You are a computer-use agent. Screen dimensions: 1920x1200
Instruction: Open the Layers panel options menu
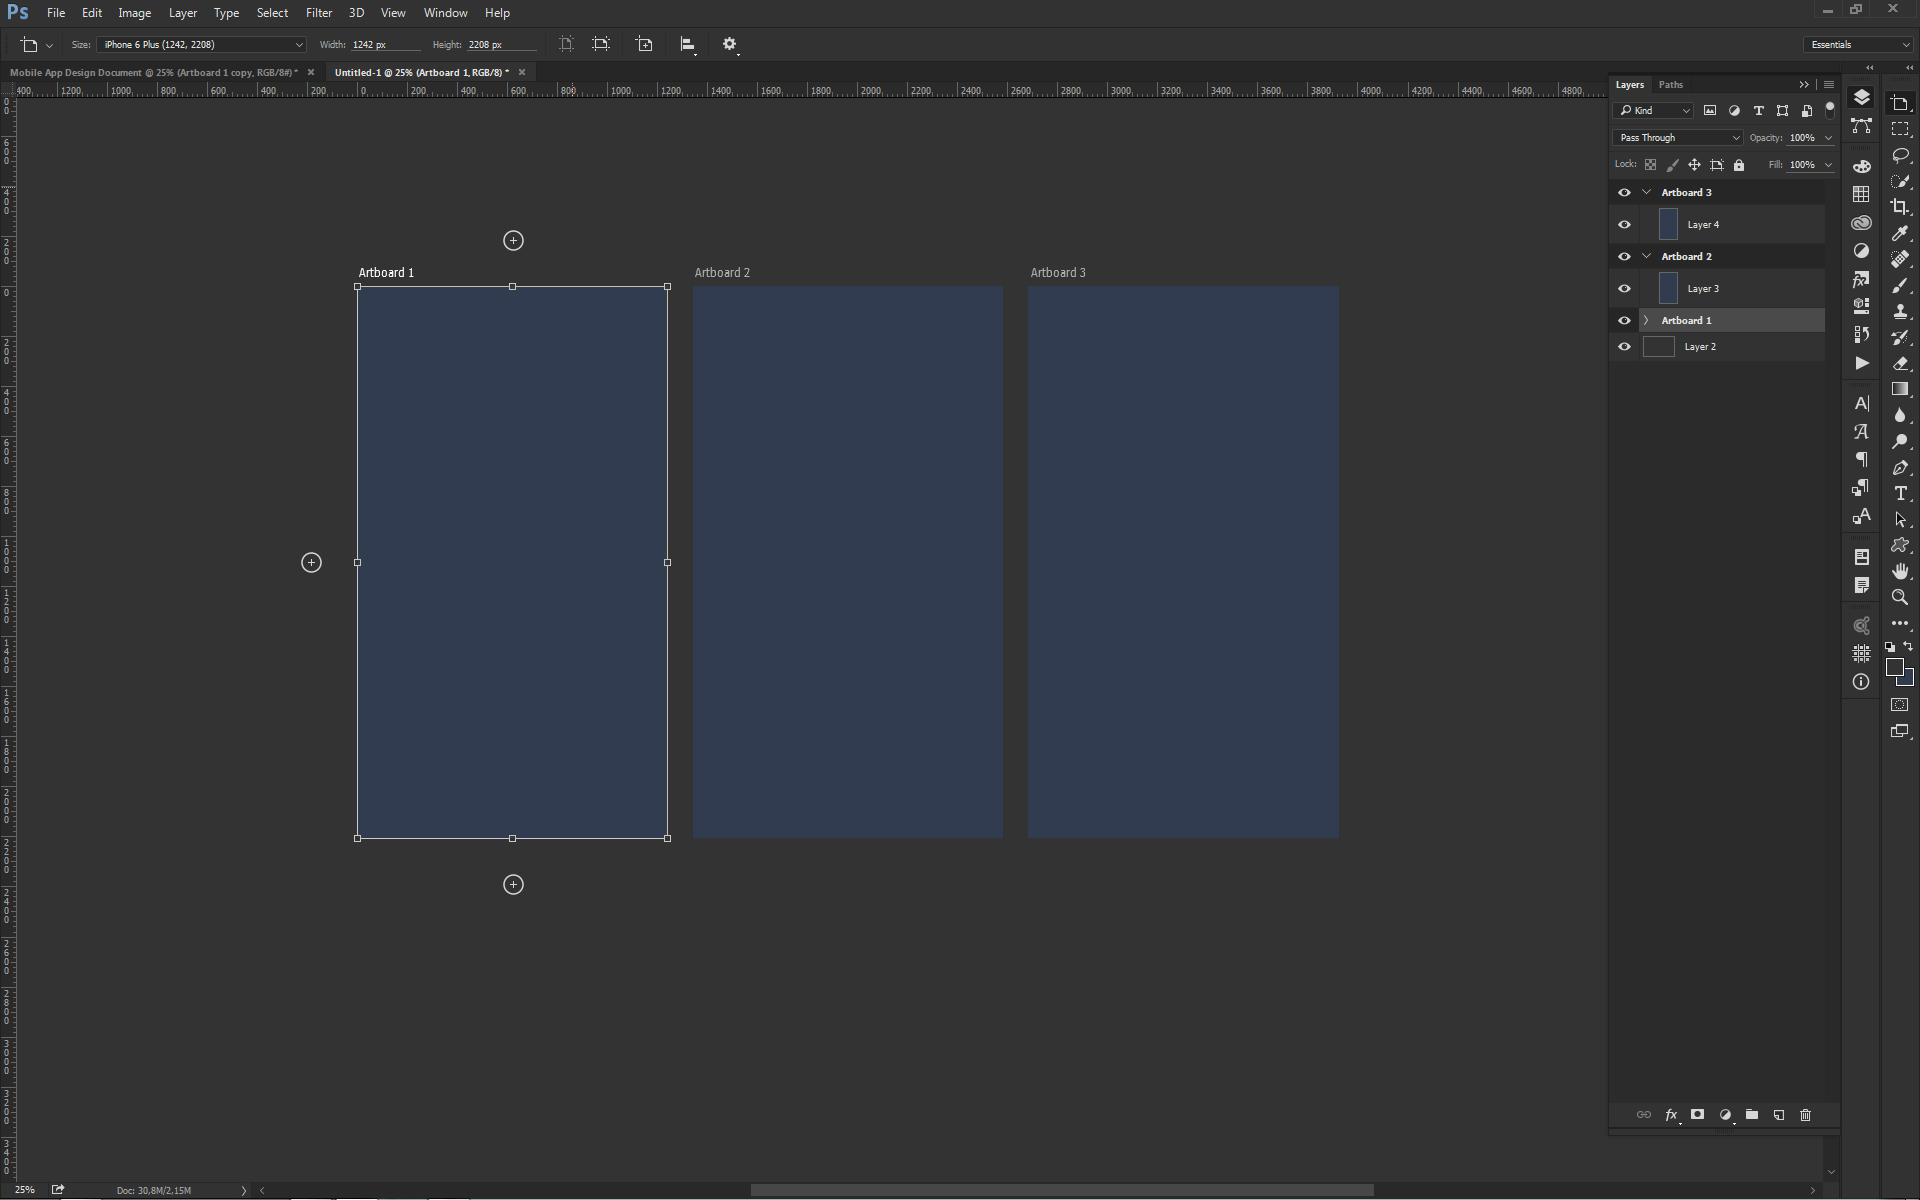[1829, 85]
